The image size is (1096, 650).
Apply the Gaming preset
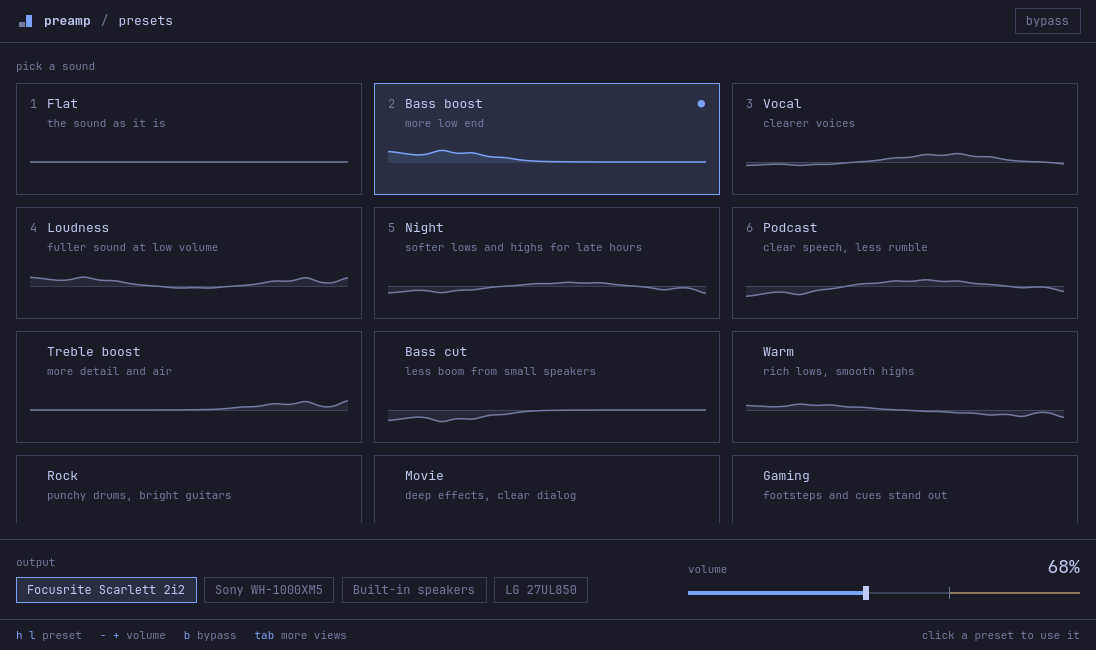904,489
